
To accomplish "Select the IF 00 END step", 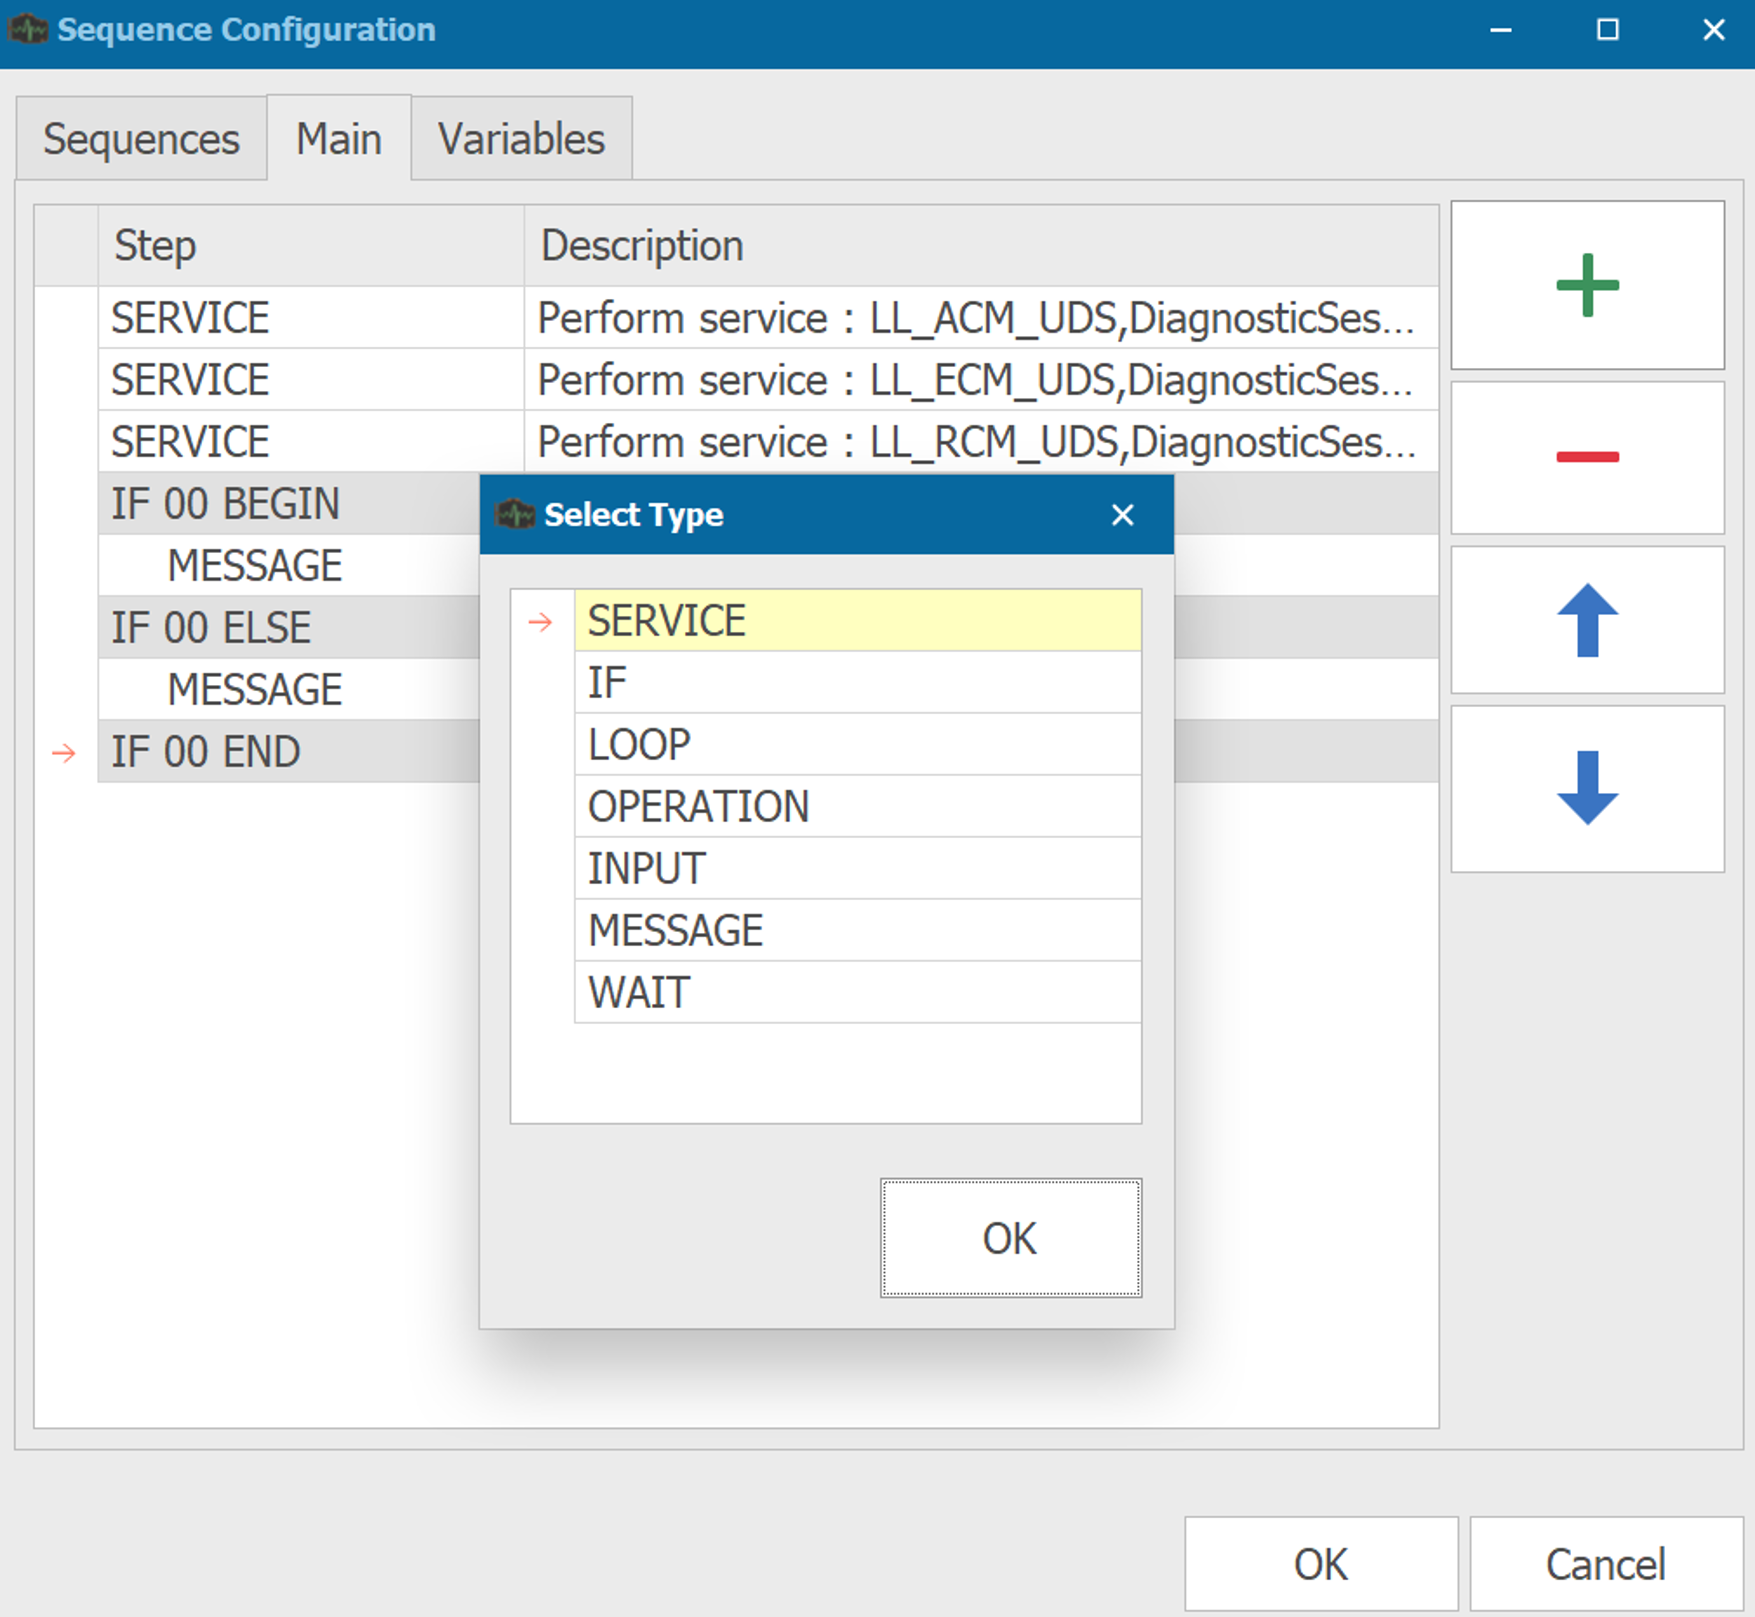I will click(x=289, y=752).
